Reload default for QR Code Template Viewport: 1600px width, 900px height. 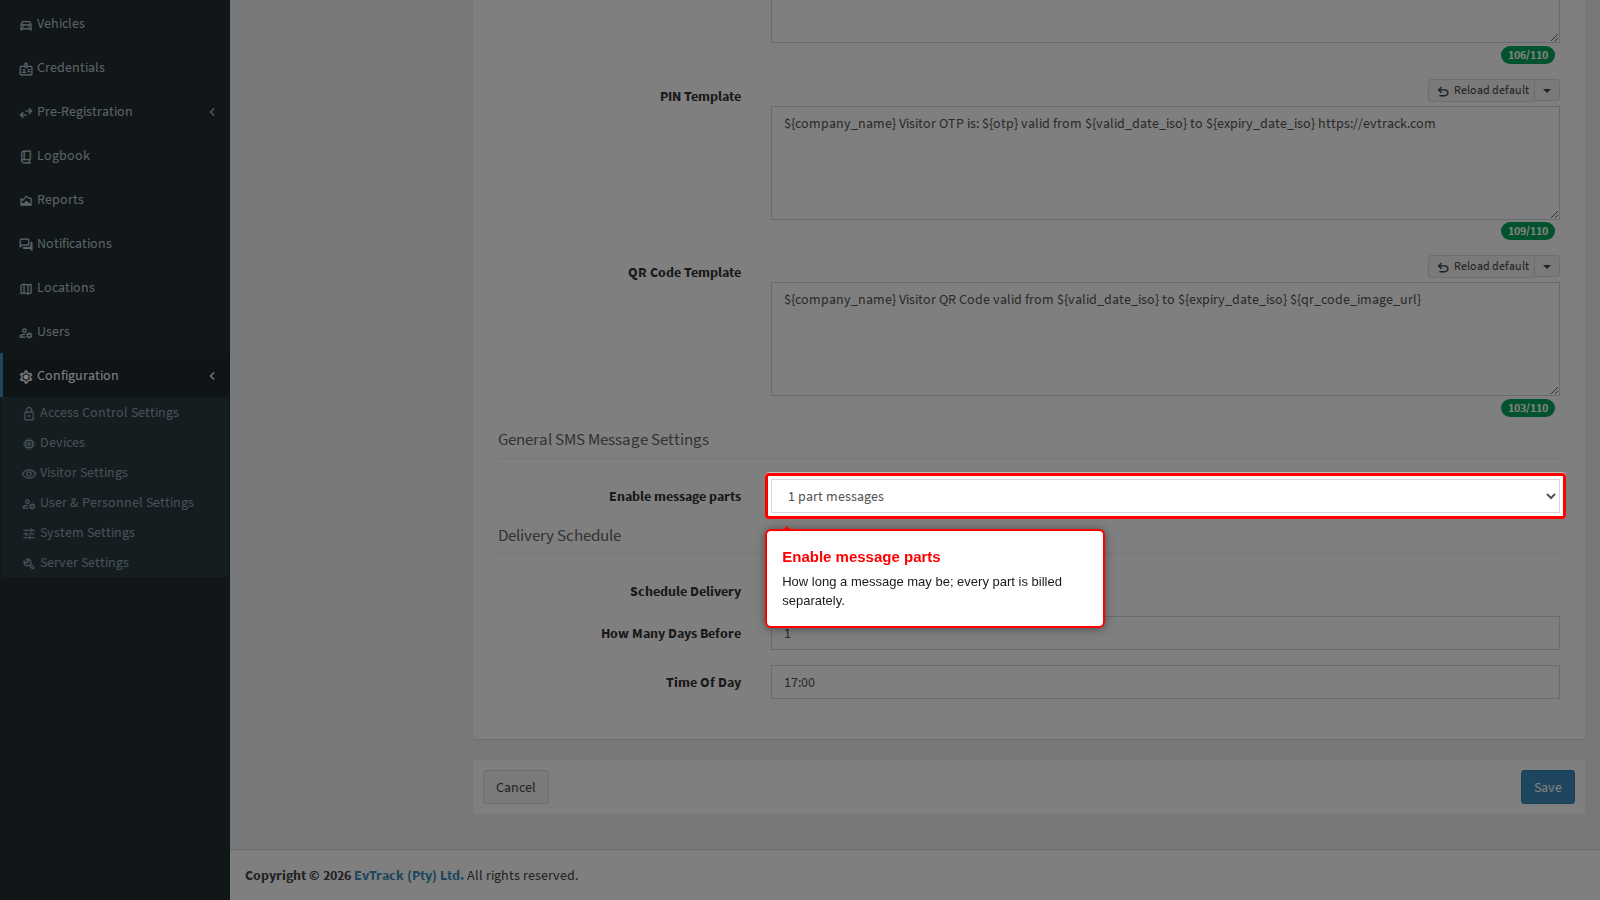(x=1482, y=267)
